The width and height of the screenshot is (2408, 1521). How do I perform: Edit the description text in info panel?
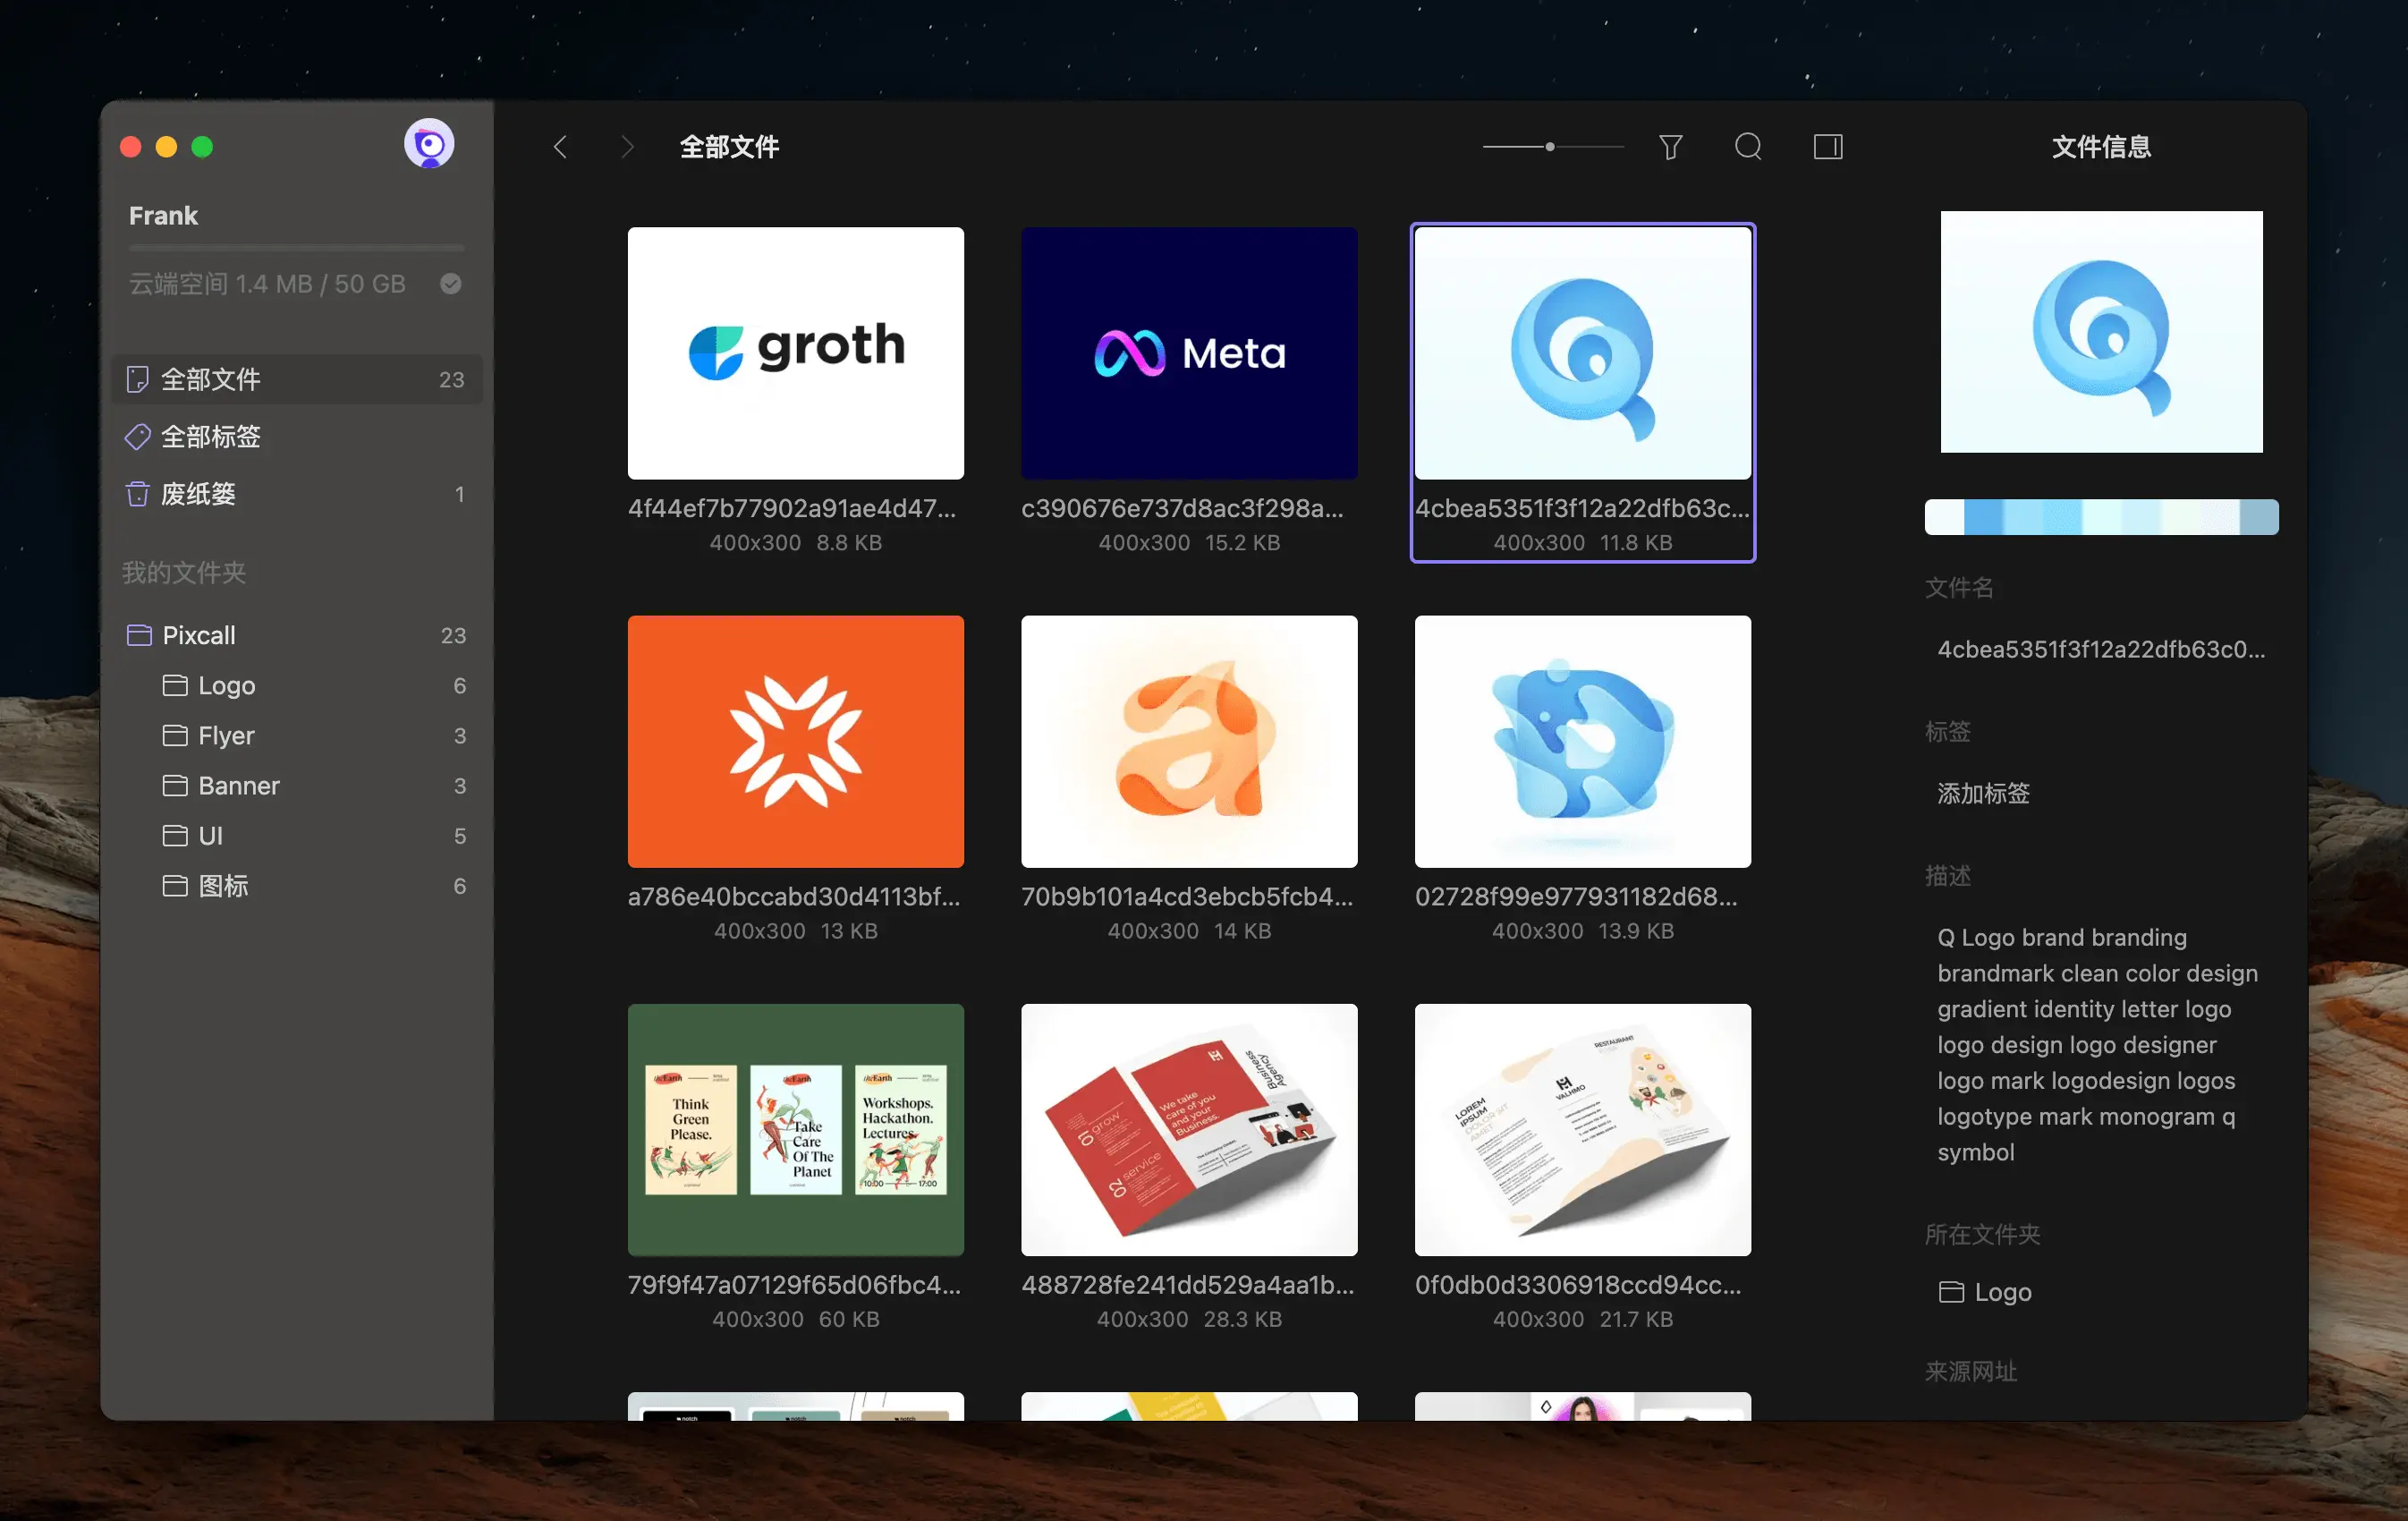pos(2097,1044)
